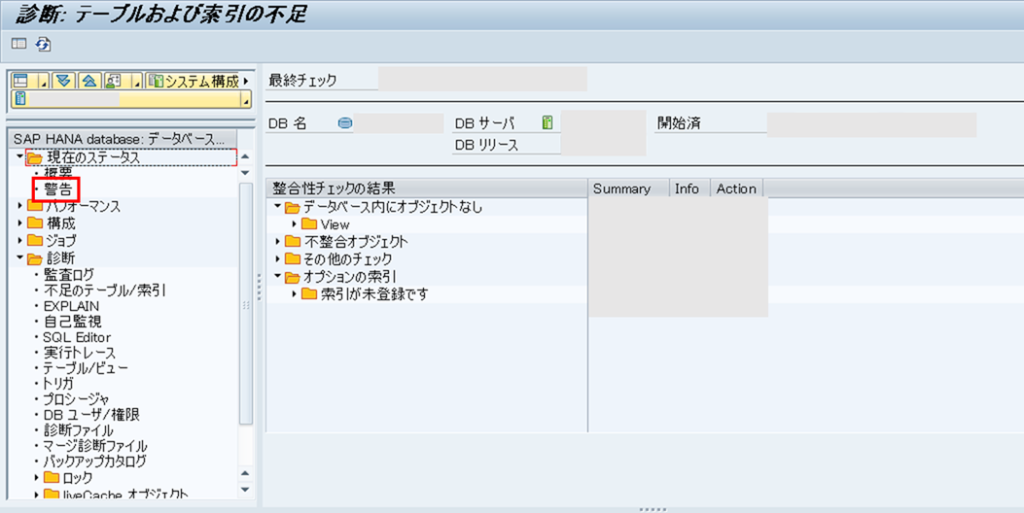This screenshot has height=513, width=1024.
Task: Open the 不足のテーブル/索引 node
Action: tap(104, 290)
